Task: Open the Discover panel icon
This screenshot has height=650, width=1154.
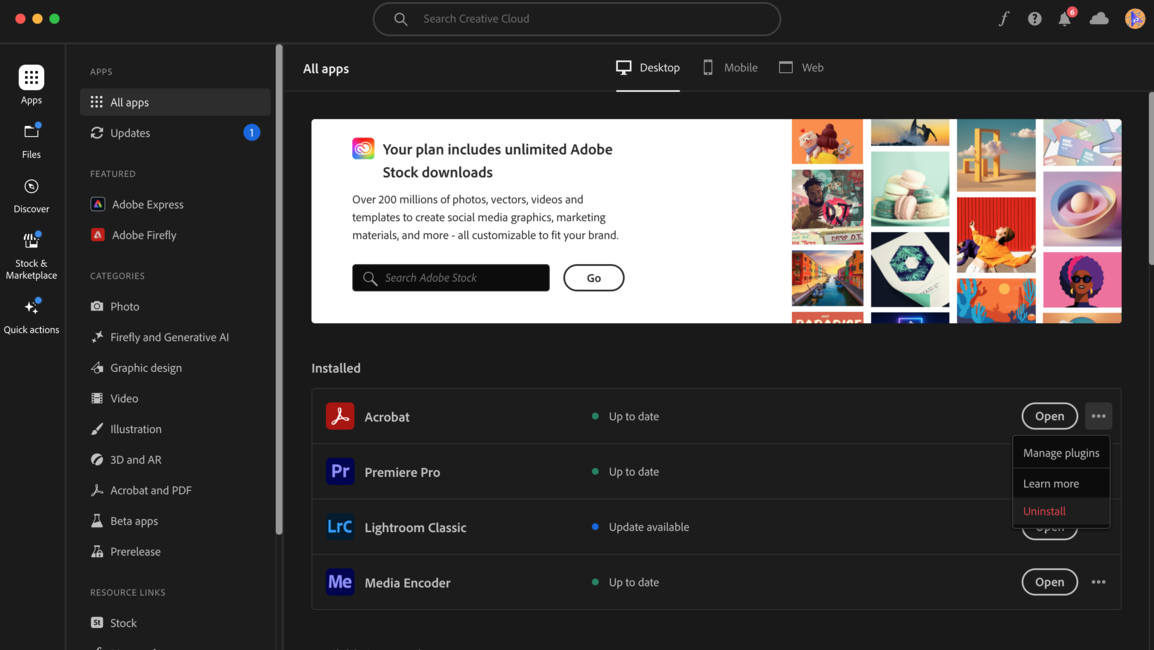Action: [x=31, y=195]
